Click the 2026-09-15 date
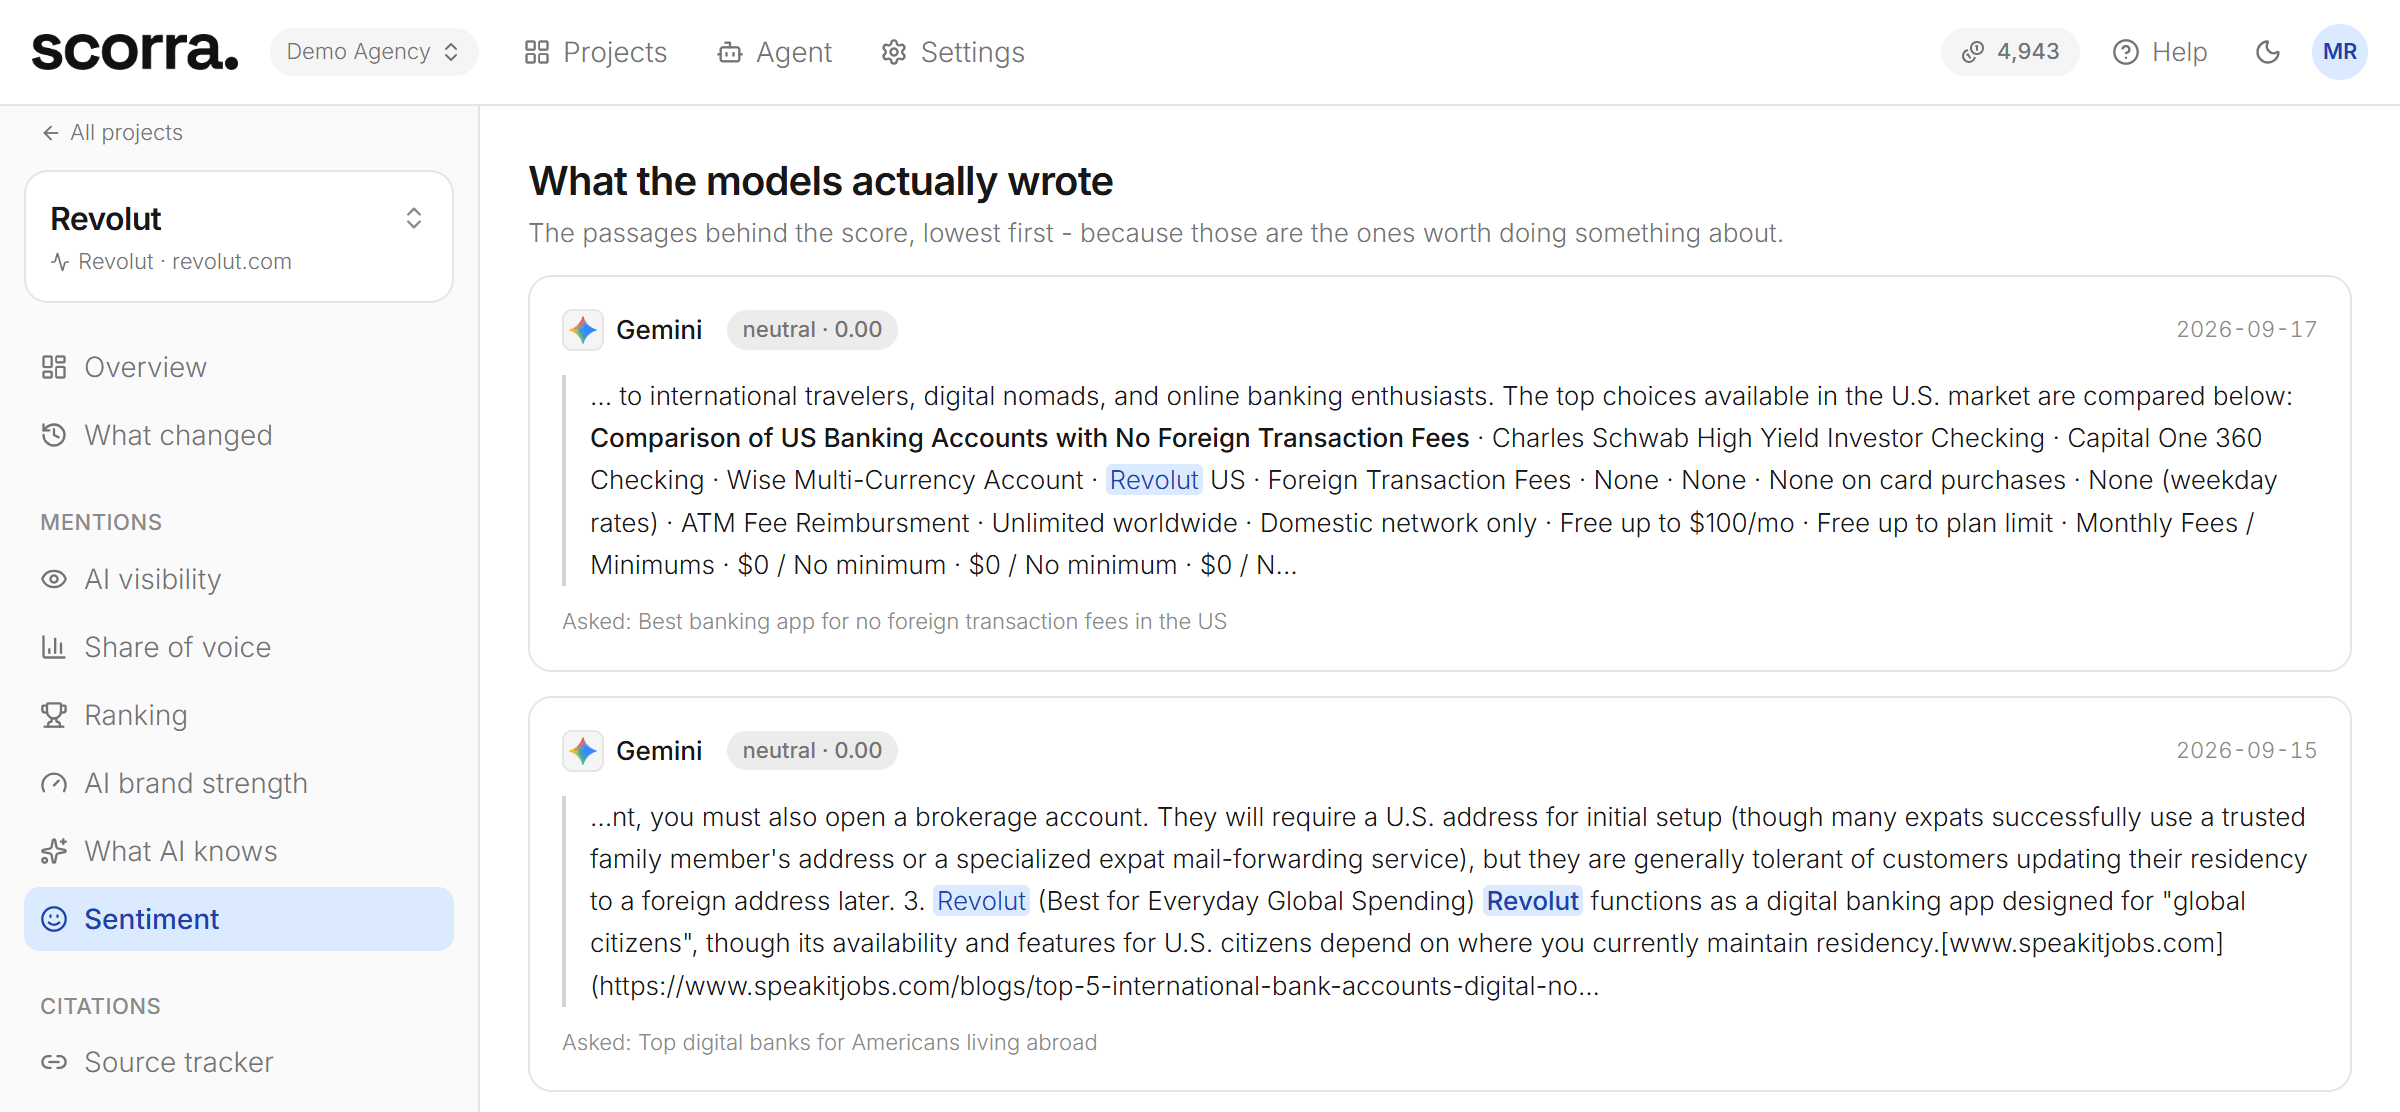 (x=2246, y=751)
